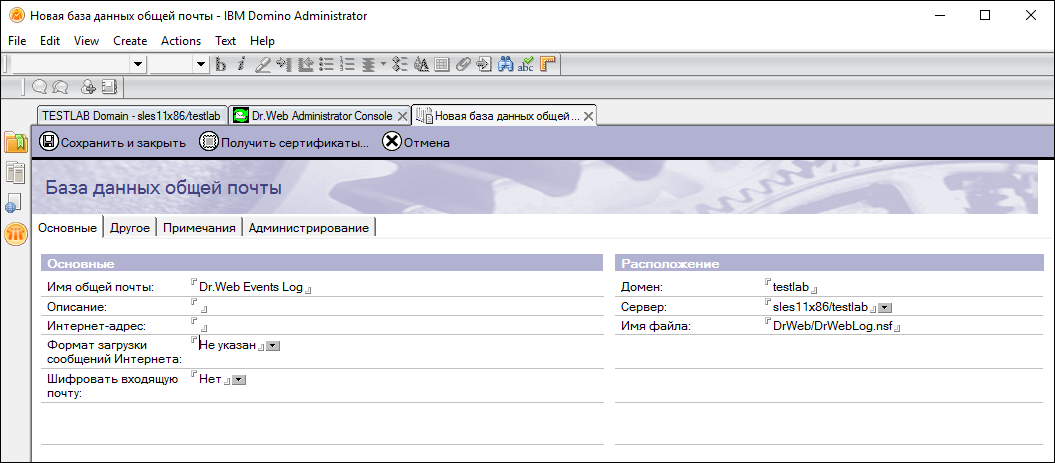The image size is (1055, 463).
Task: Select the 'Администрирование' form tab
Action: (309, 227)
